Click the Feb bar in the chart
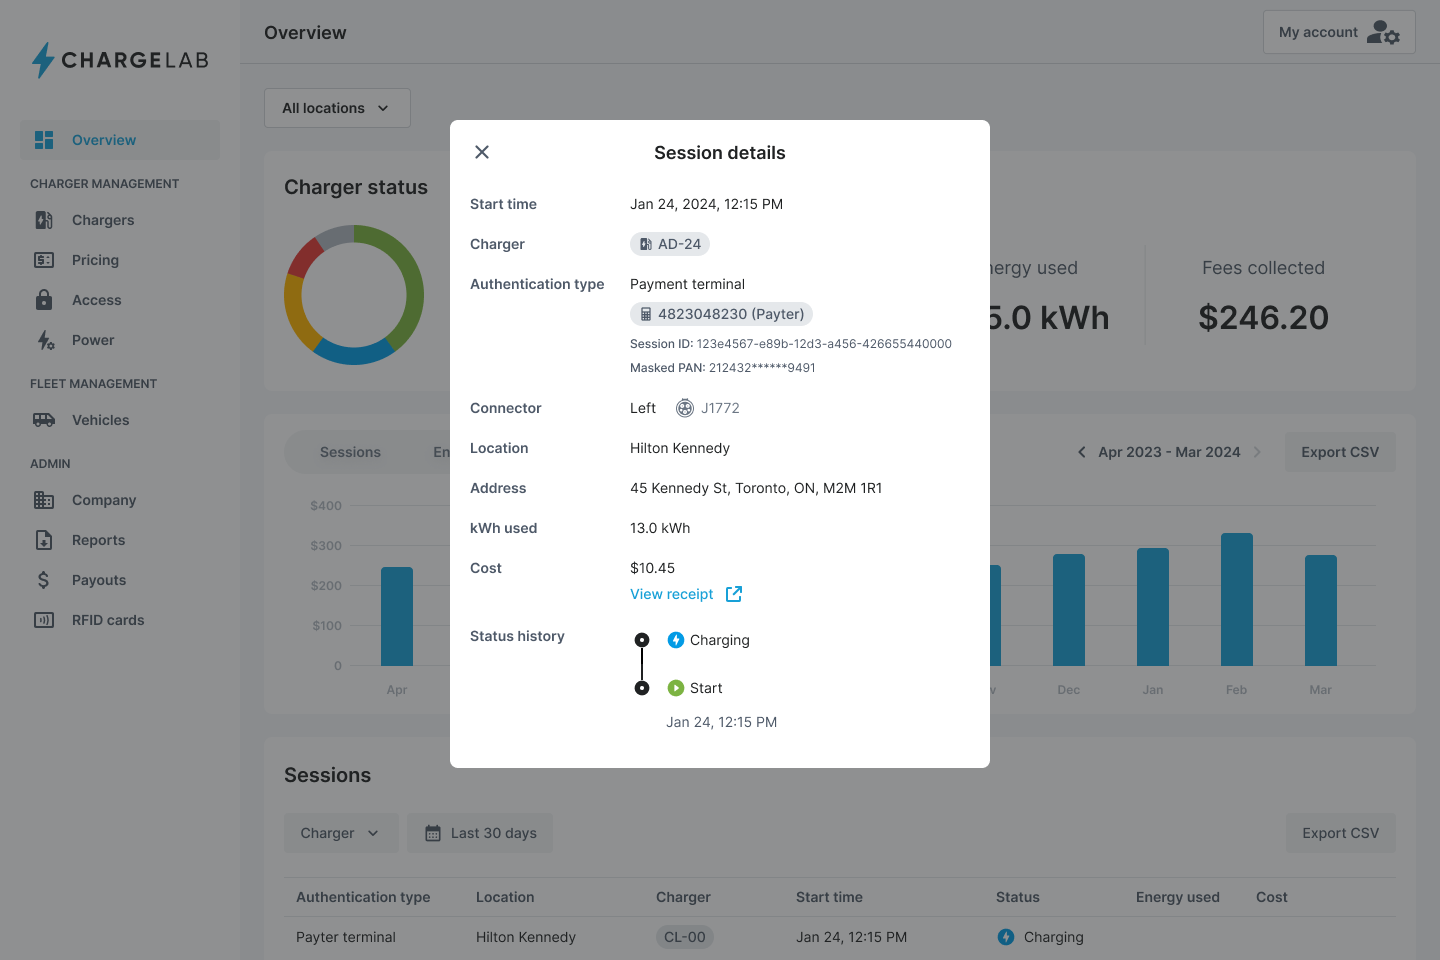Screen dimensions: 1440x960 click(1237, 600)
